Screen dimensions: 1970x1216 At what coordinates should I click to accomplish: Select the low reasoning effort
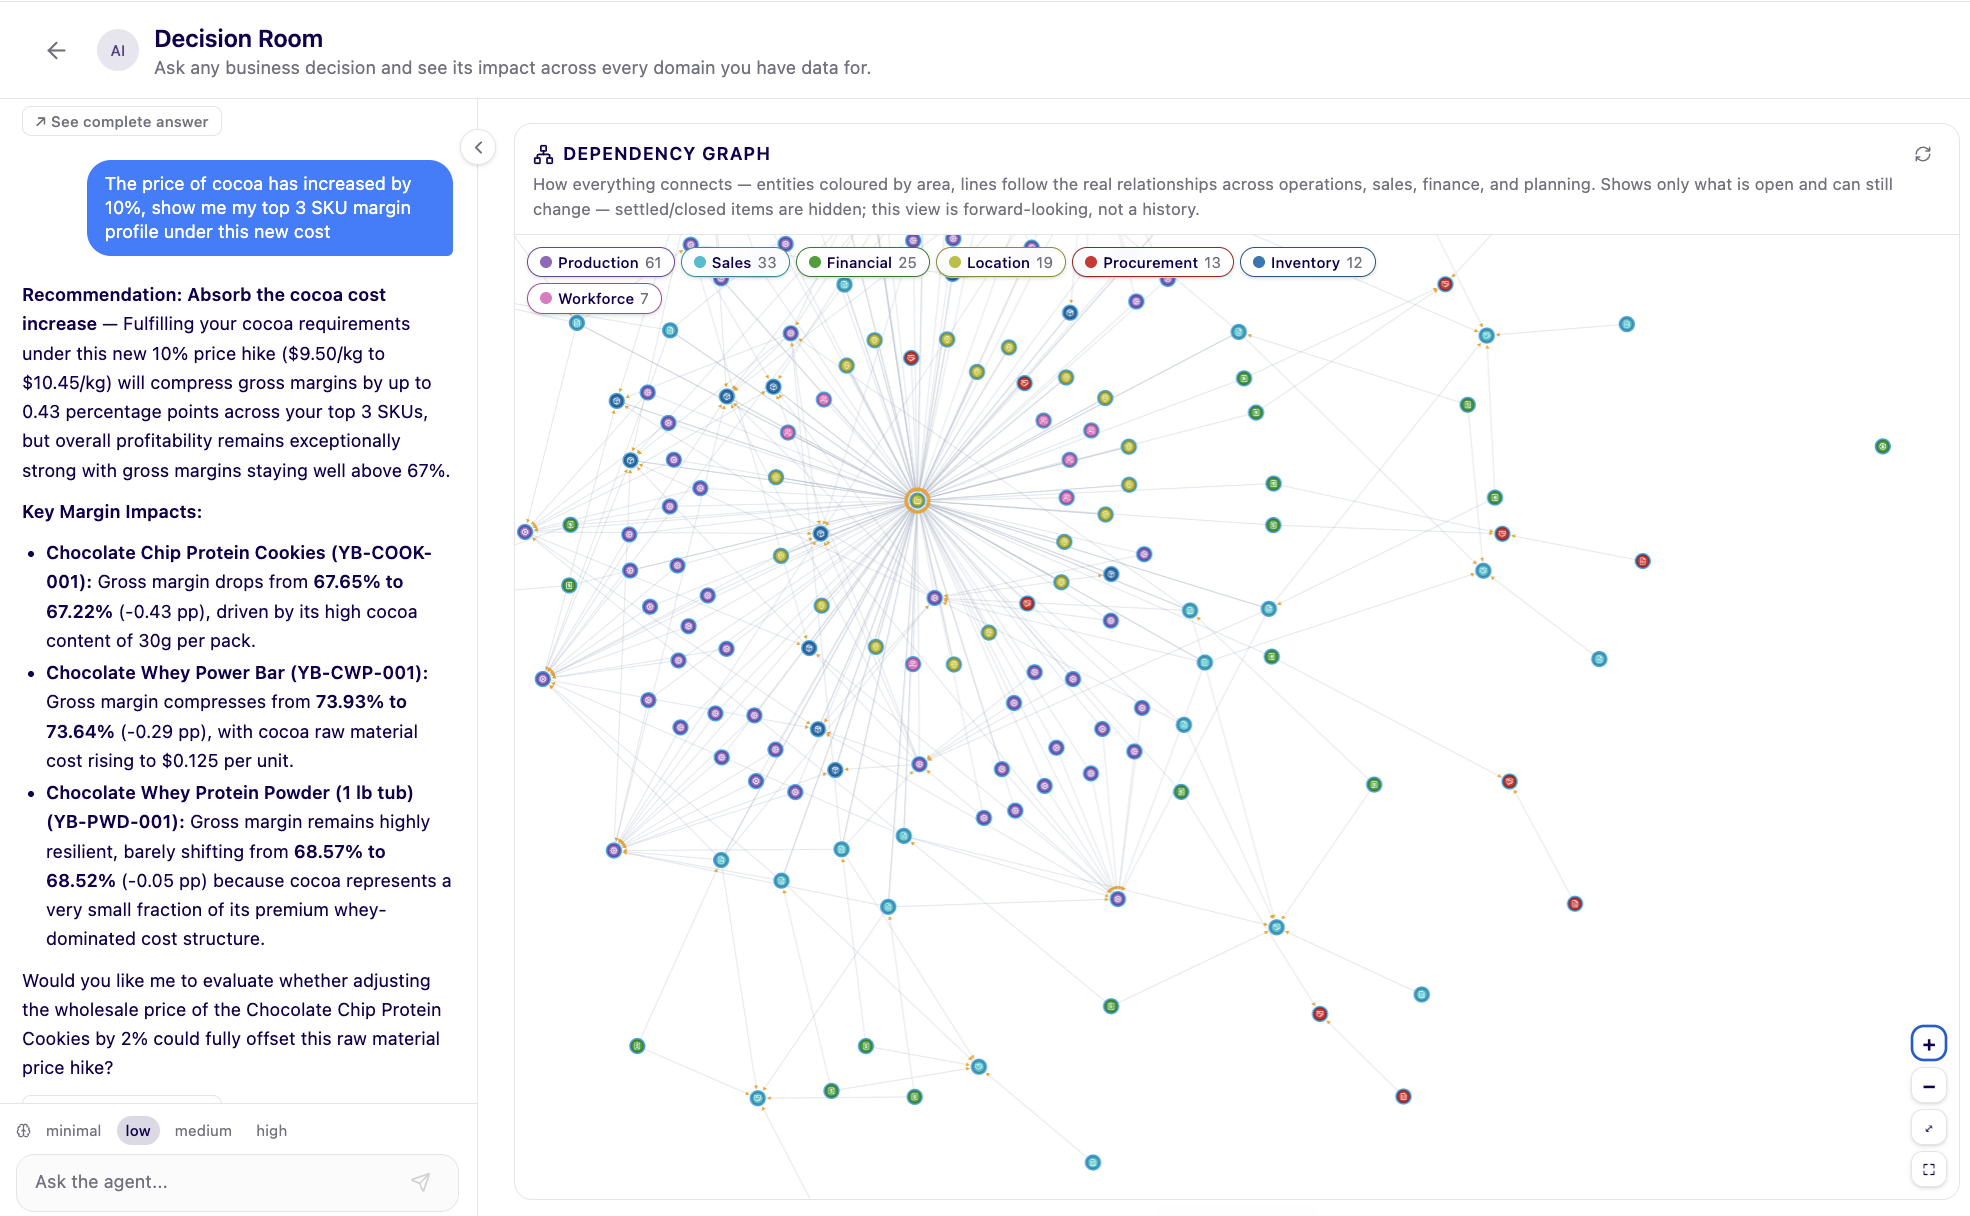138,1131
